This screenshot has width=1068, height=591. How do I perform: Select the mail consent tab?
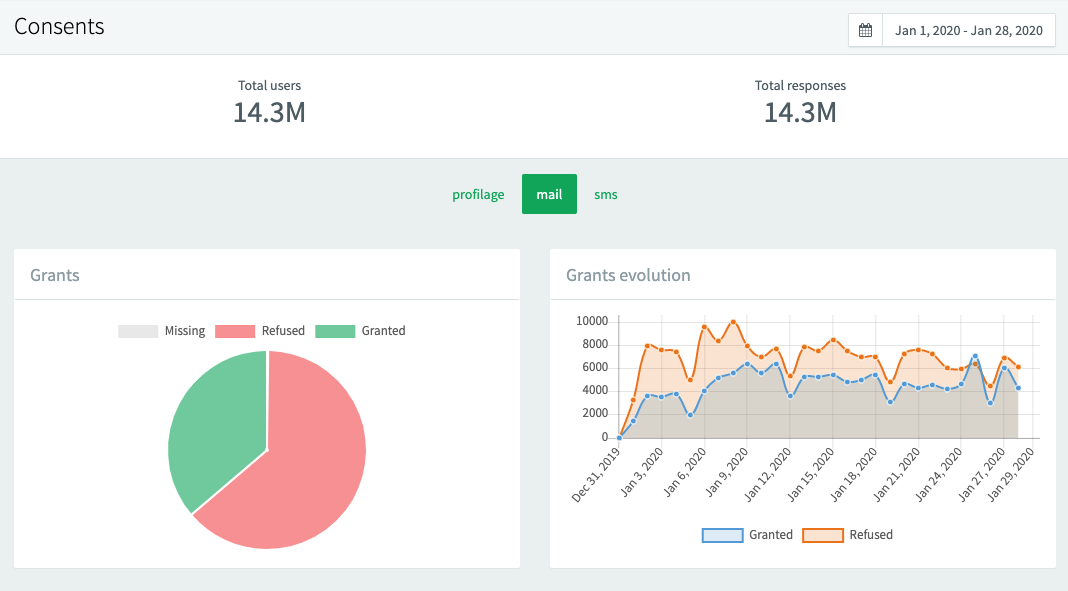(549, 194)
